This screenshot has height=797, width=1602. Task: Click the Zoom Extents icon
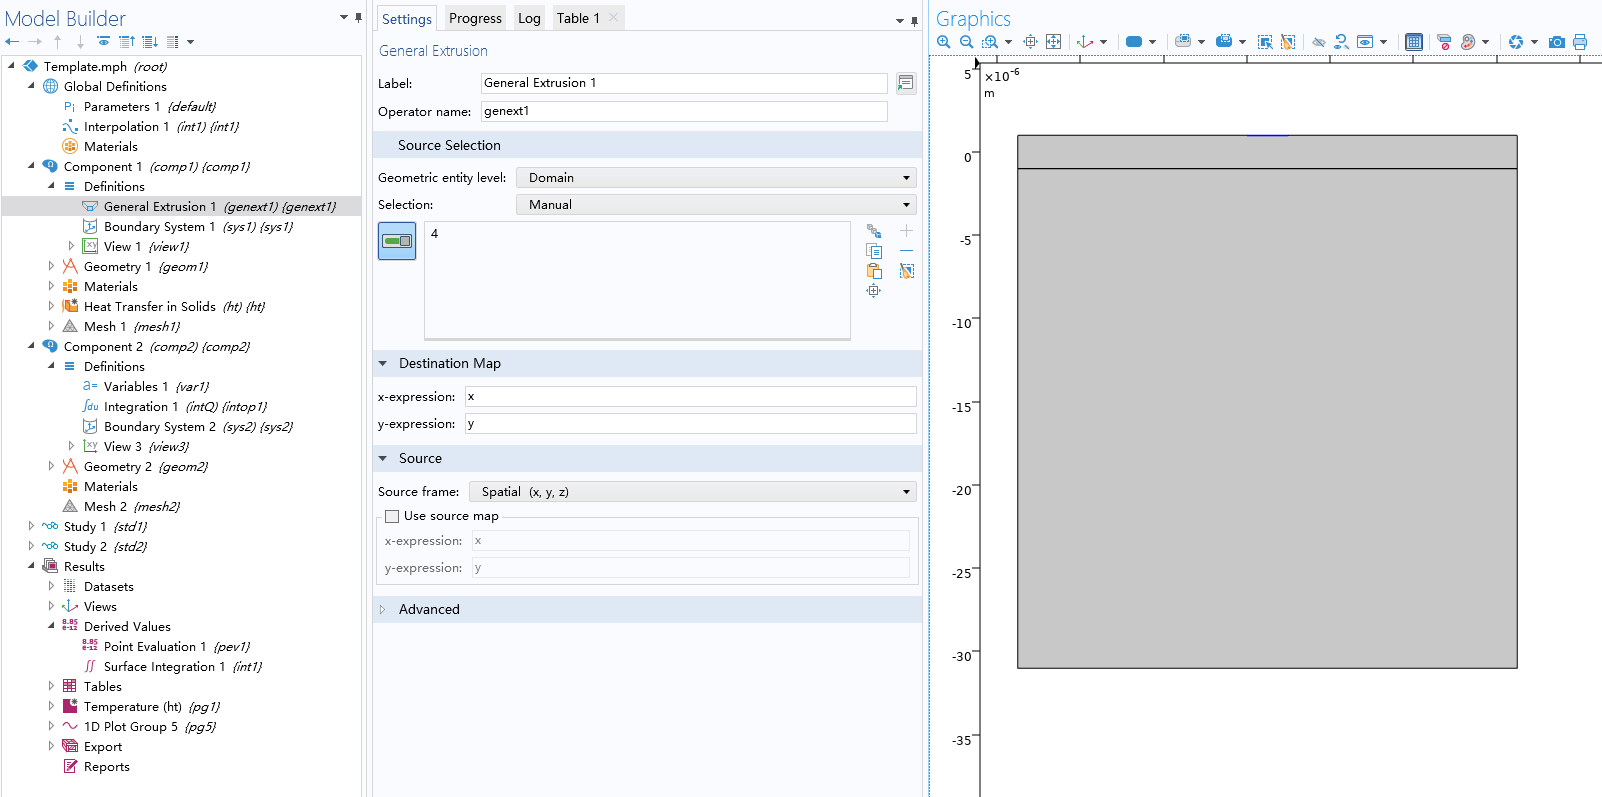coord(1053,42)
